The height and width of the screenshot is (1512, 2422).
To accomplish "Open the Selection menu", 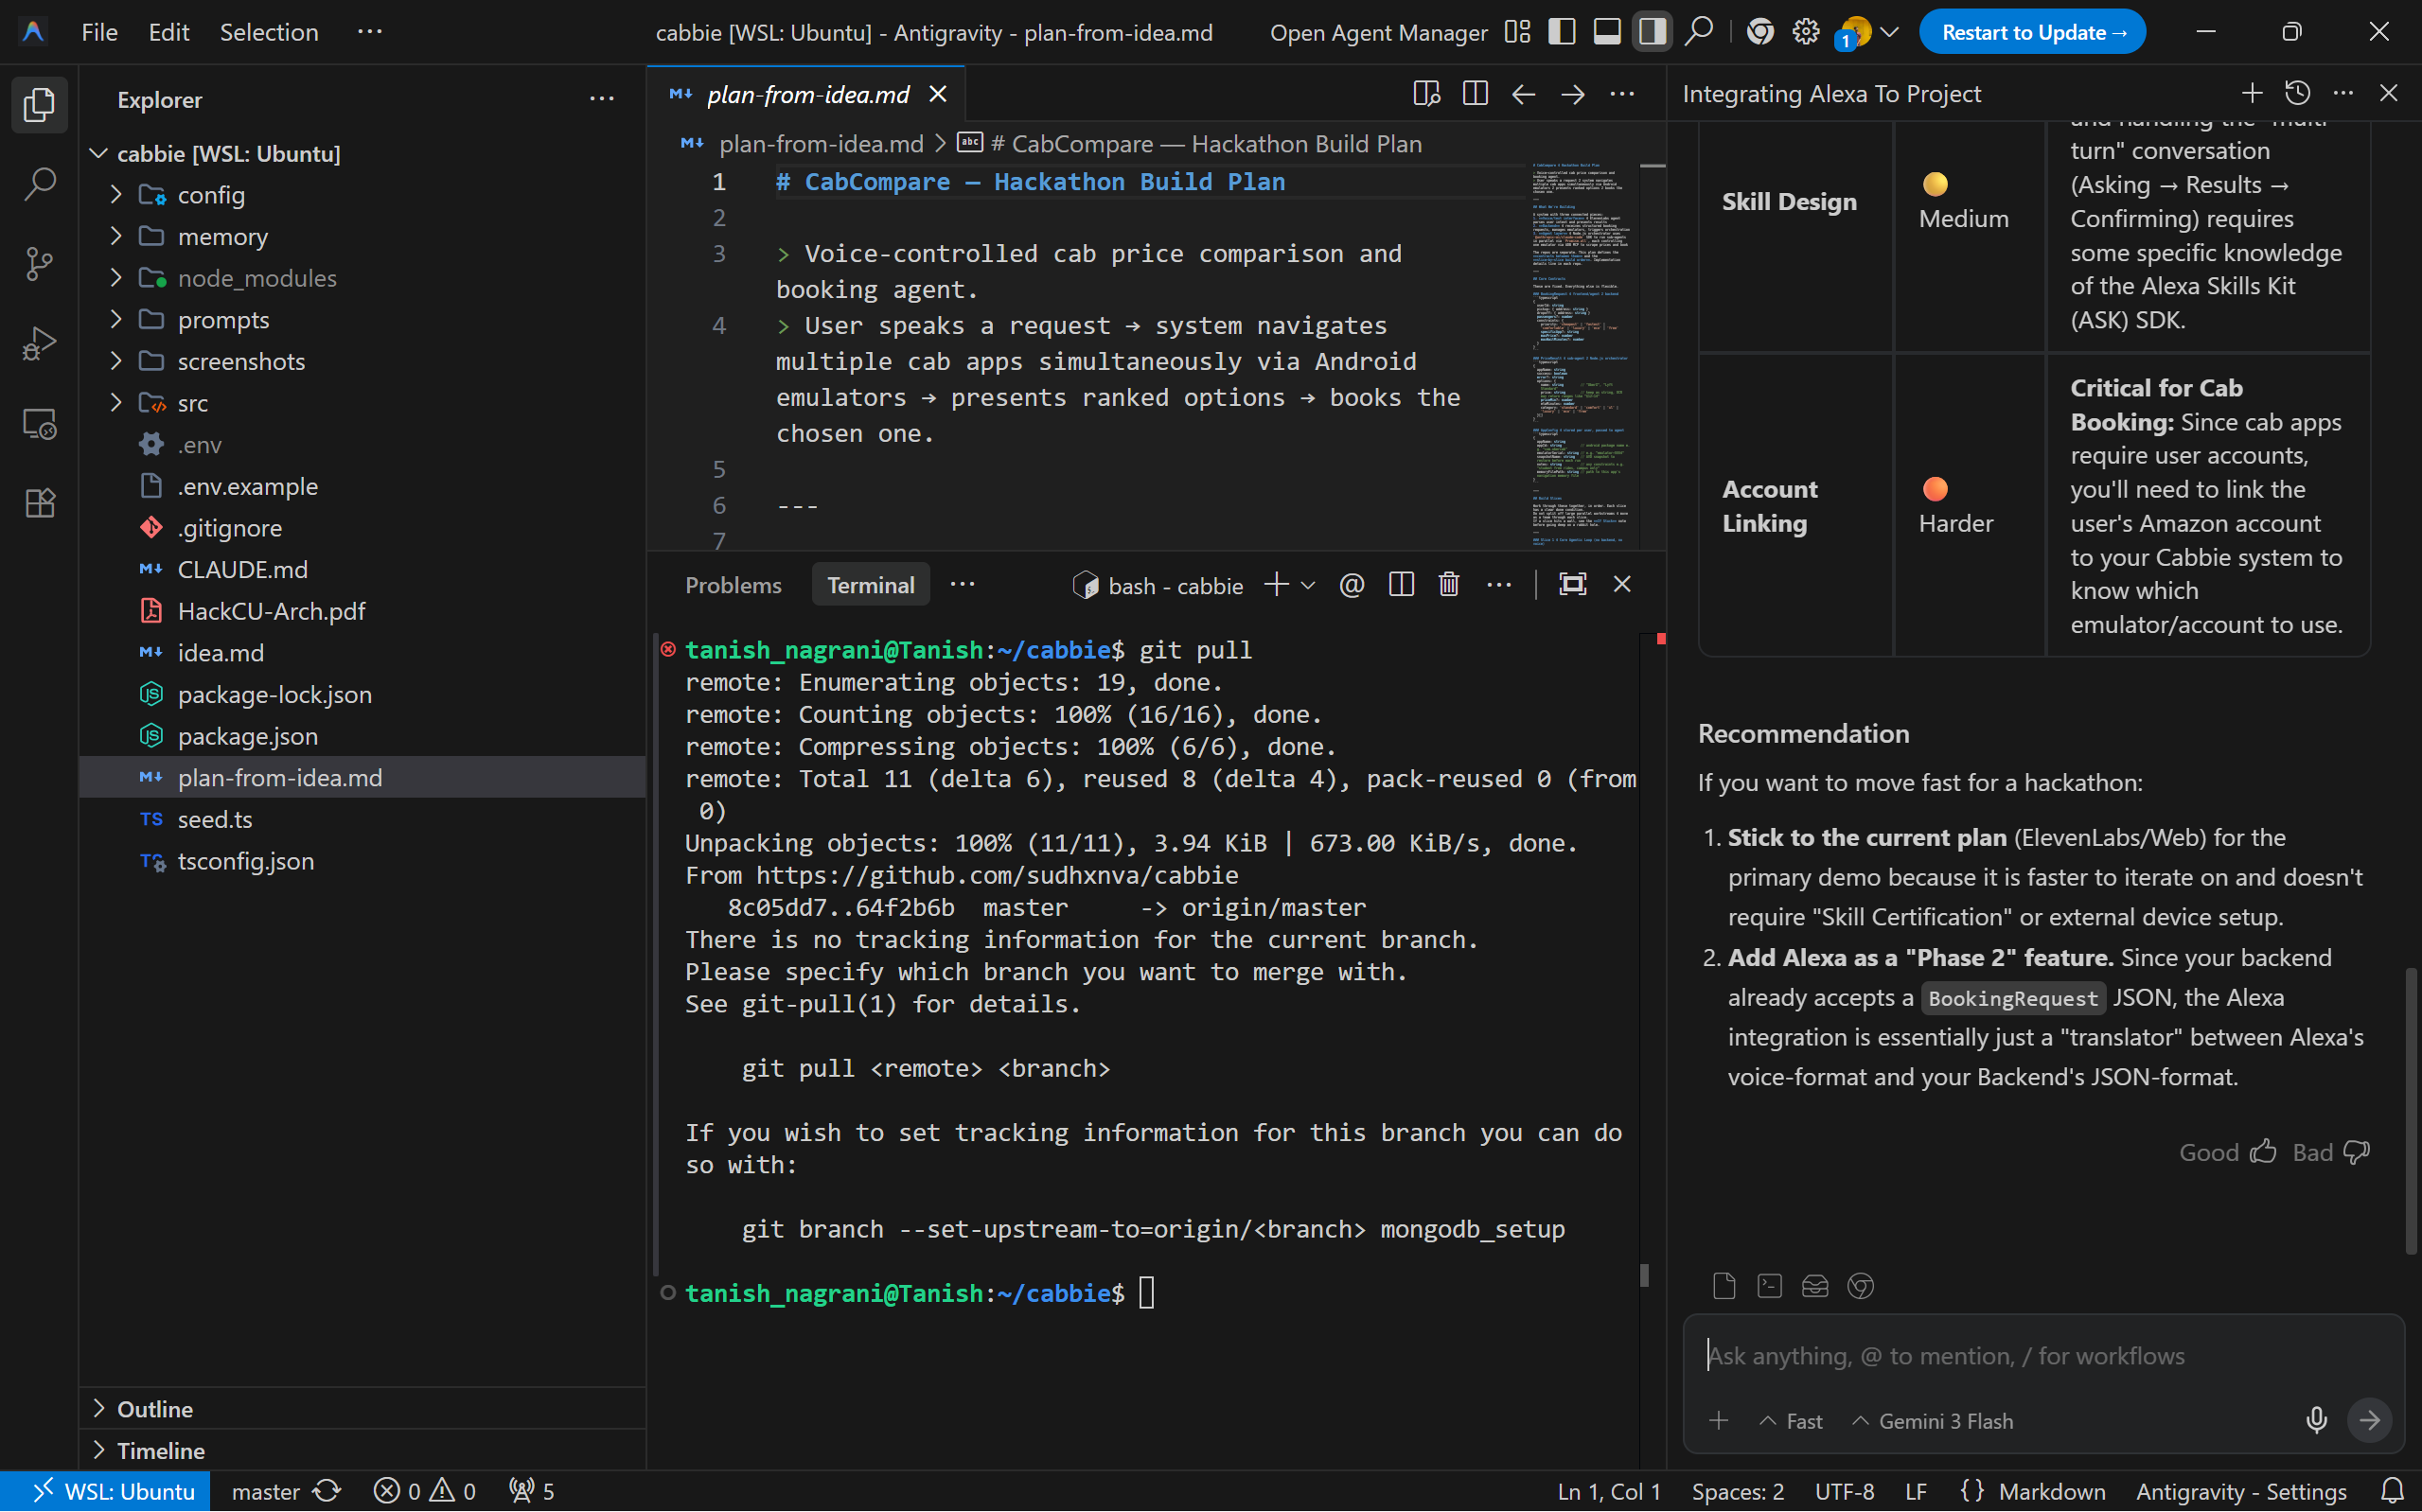I will [268, 32].
